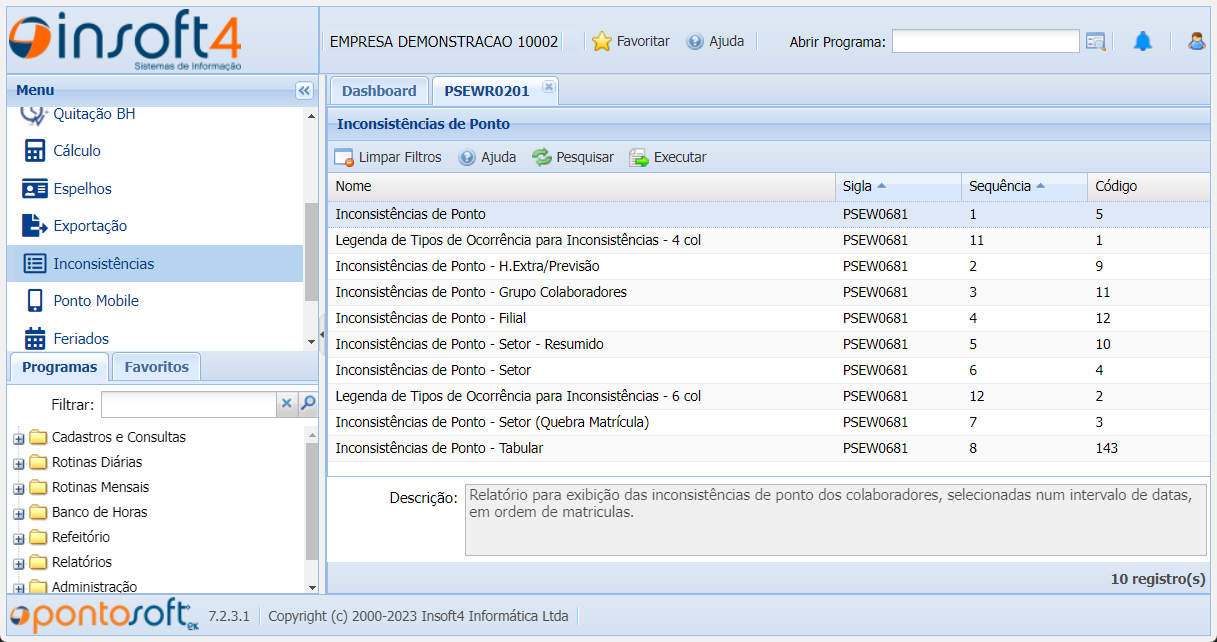Open Ponto Mobile in the menu
1217x642 pixels.
[96, 301]
